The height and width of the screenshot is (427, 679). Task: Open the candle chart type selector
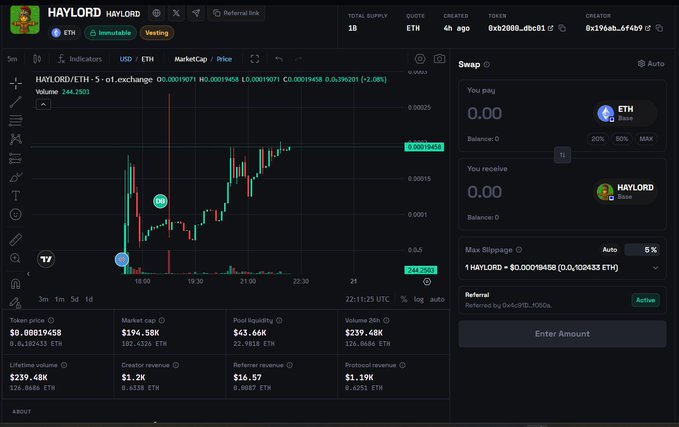click(x=37, y=59)
